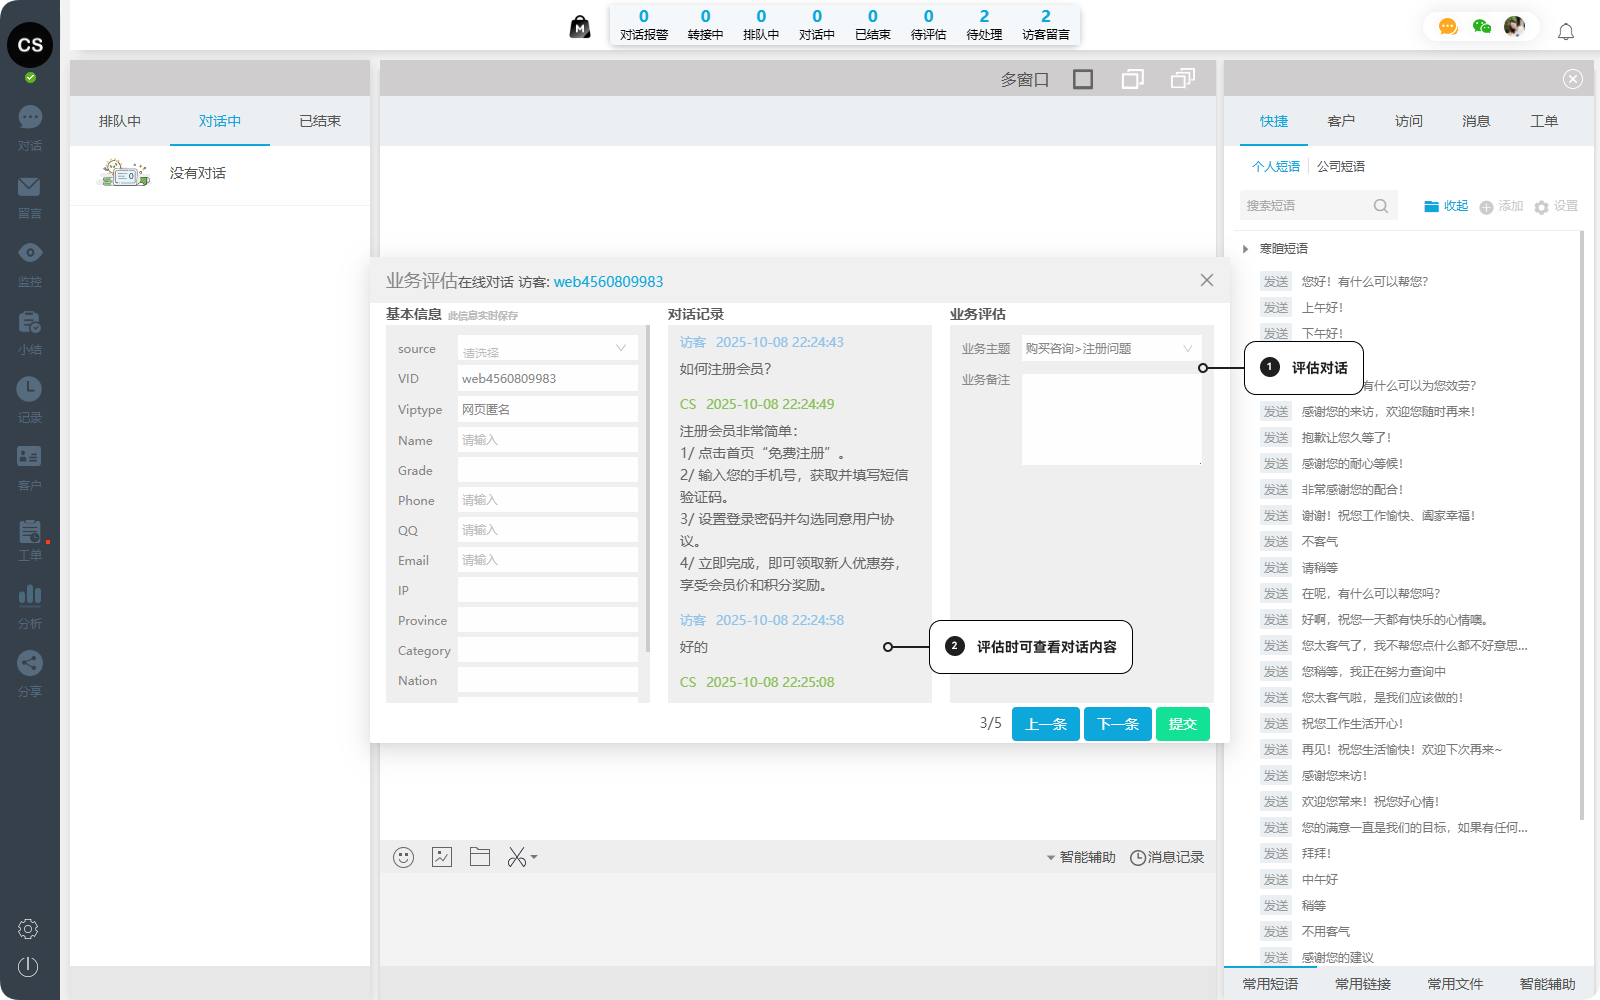Open the 业务主题 dropdown
The image size is (1600, 1000).
pos(1110,349)
